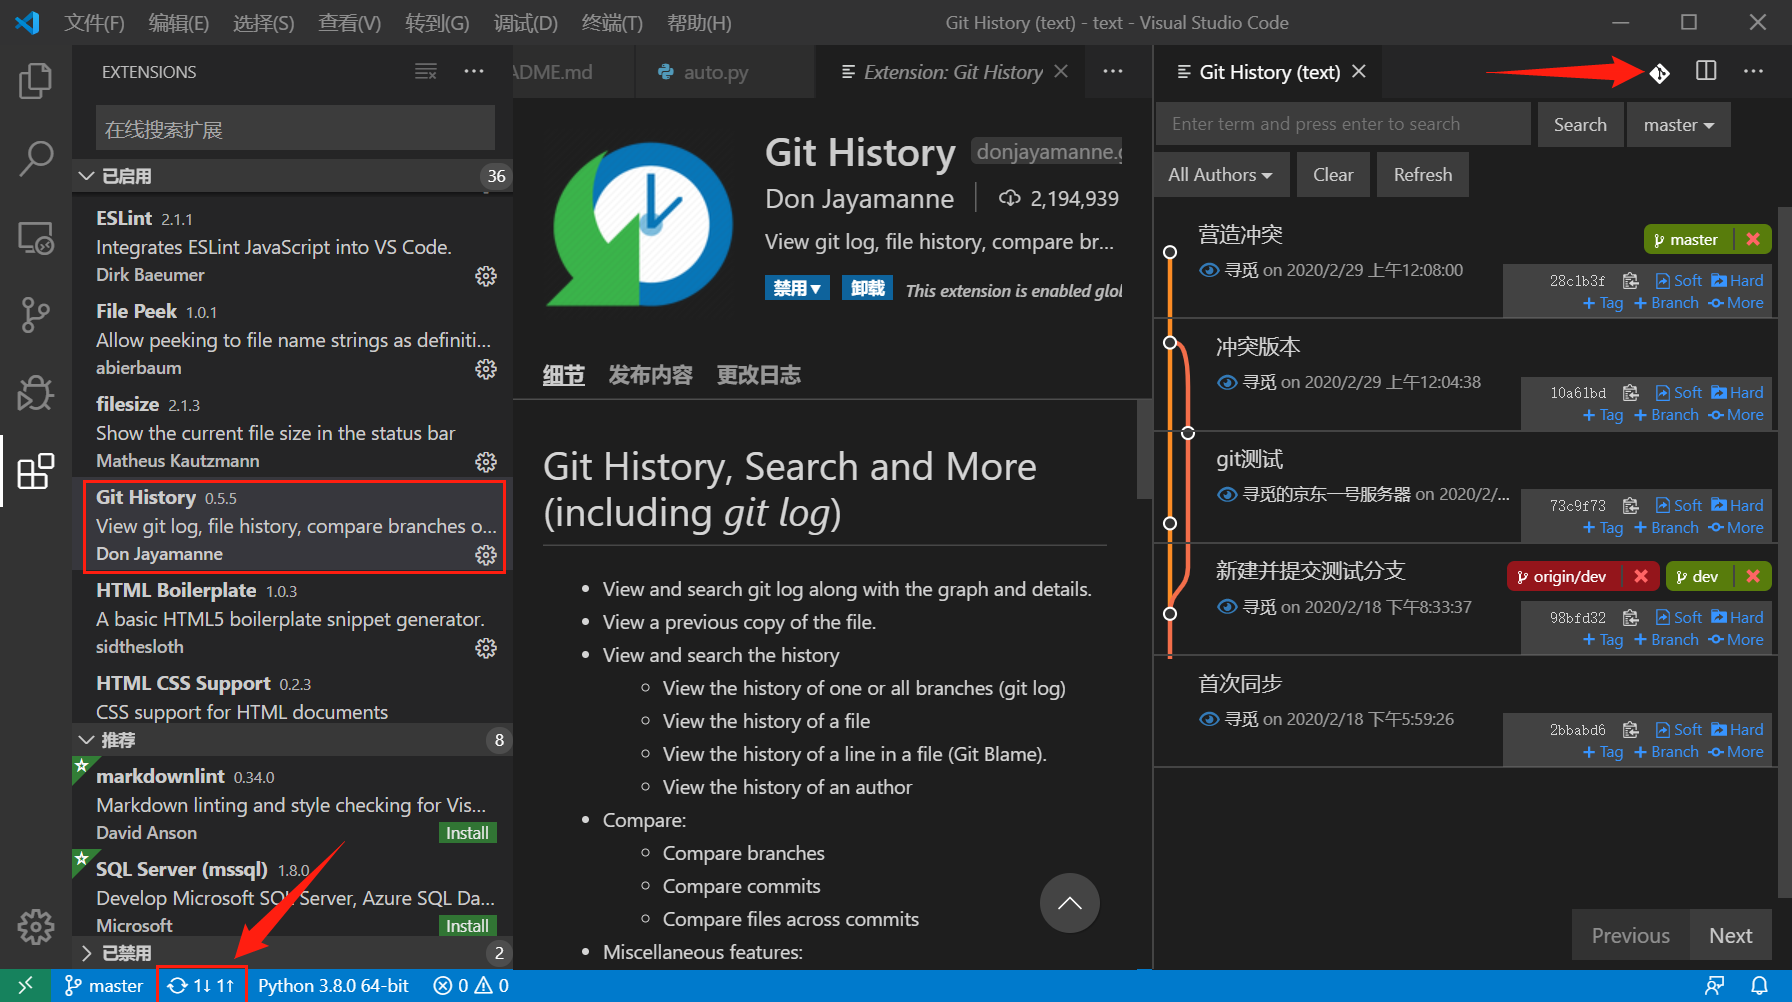
Task: Click the 卸载 uninstall button
Action: [x=867, y=288]
